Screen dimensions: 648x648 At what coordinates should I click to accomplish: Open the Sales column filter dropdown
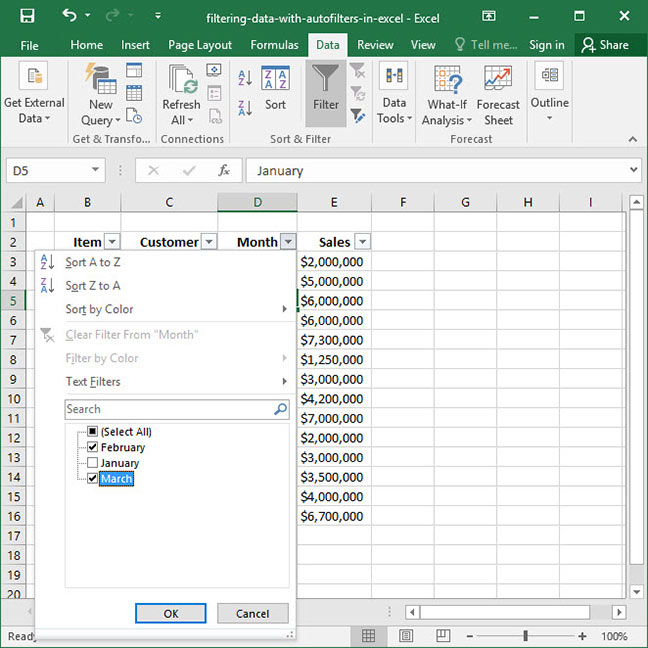[x=362, y=241]
